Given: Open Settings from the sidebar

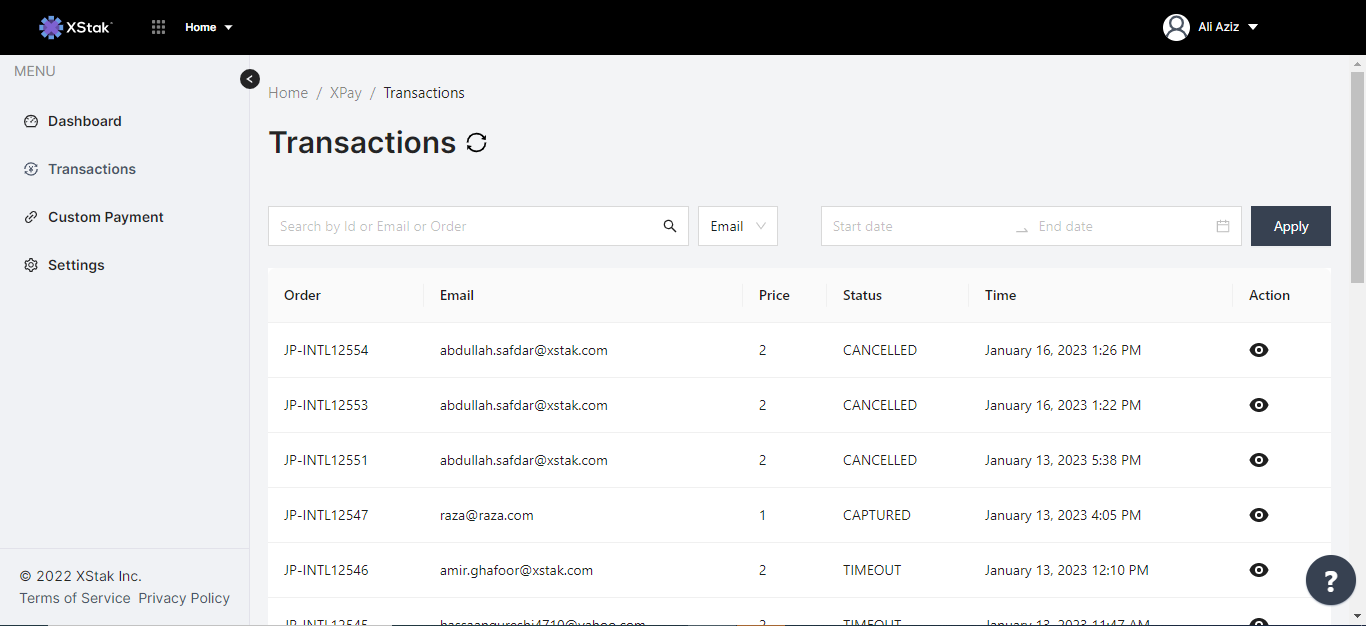Looking at the screenshot, I should click(76, 264).
